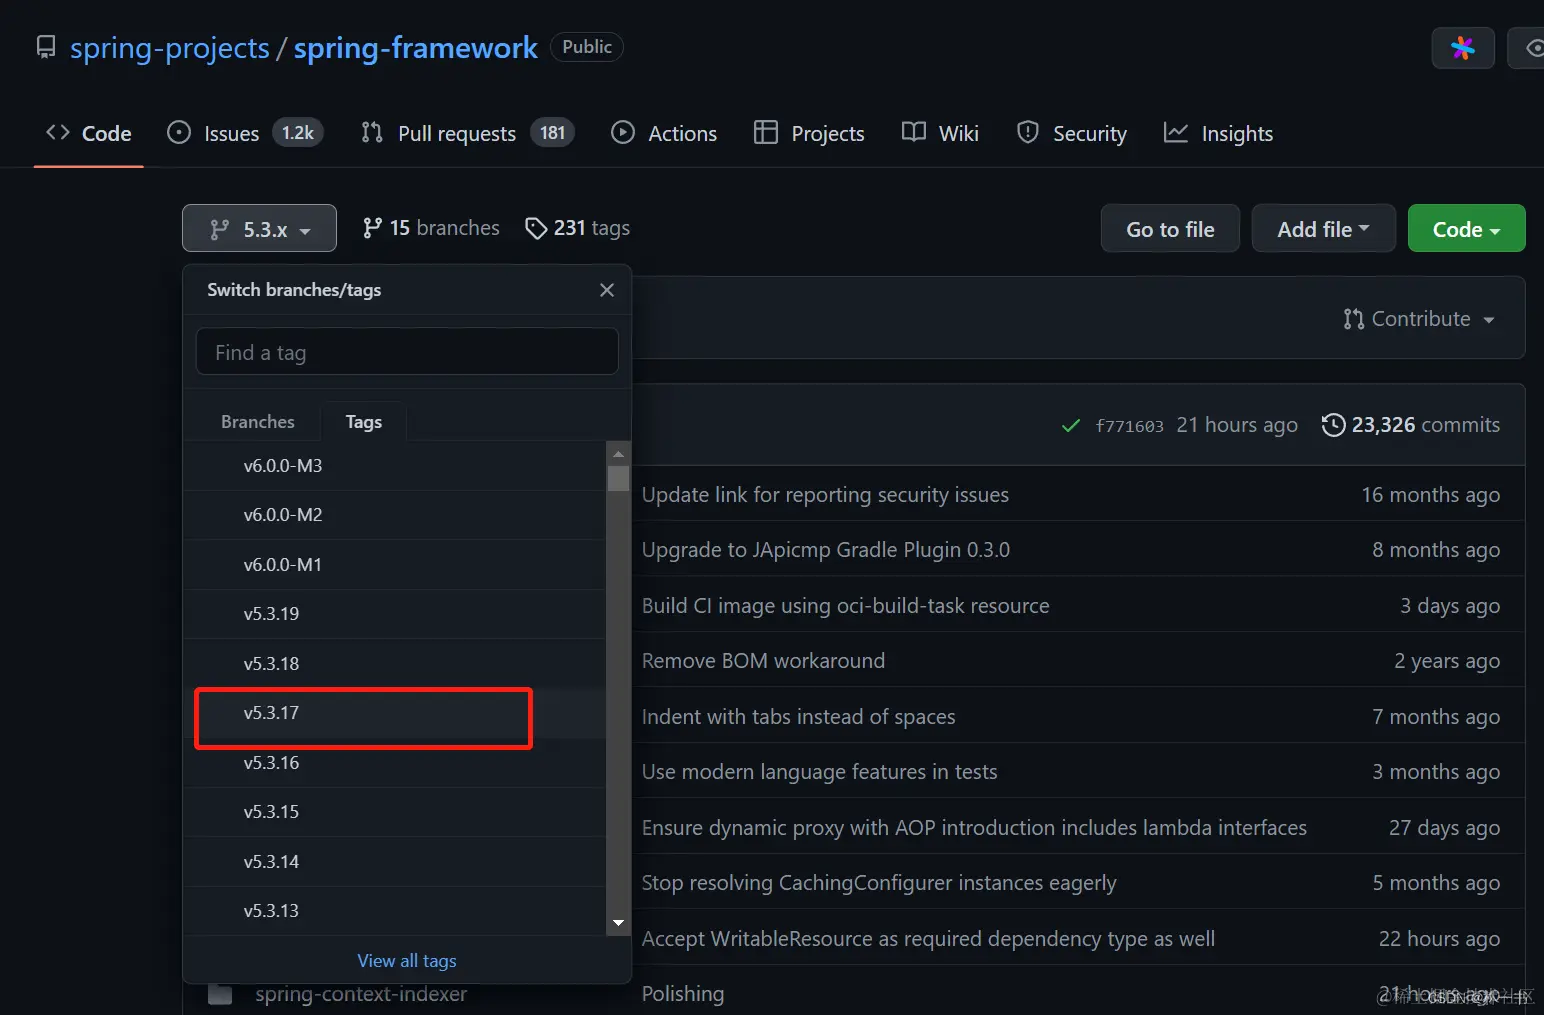
Task: Click the tag list scrollbar thumb
Action: coord(619,478)
